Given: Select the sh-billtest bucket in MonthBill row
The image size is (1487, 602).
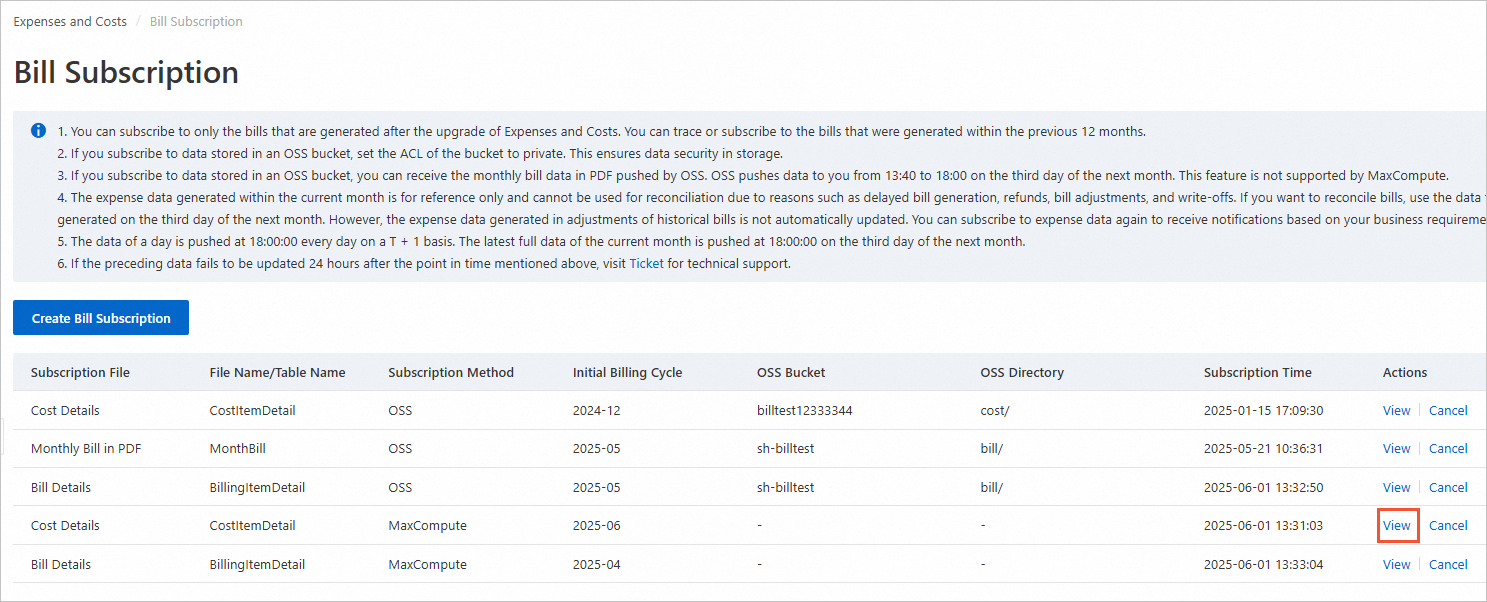Looking at the screenshot, I should click(785, 448).
